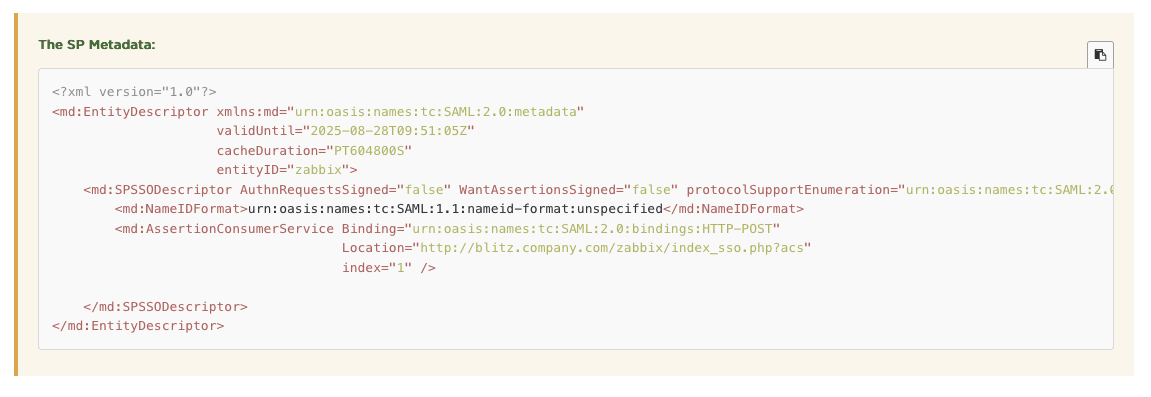Image resolution: width=1151 pixels, height=397 pixels.
Task: Click the closing md:EntityDescriptor tag
Action: click(138, 326)
